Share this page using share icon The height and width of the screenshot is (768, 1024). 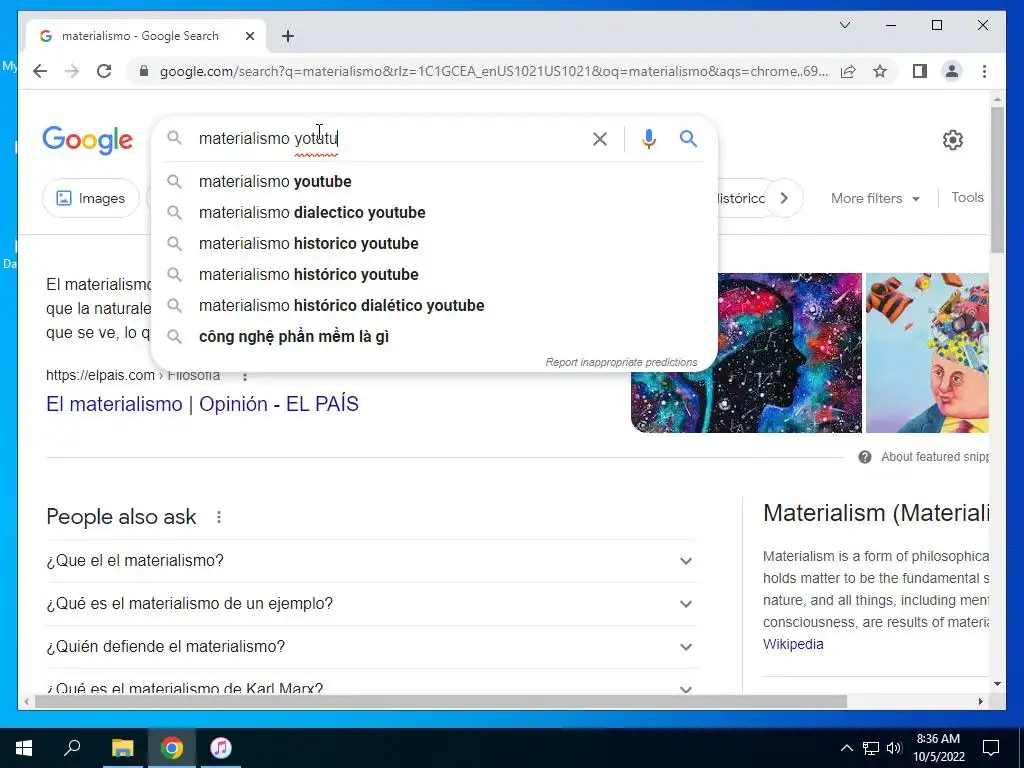848,71
